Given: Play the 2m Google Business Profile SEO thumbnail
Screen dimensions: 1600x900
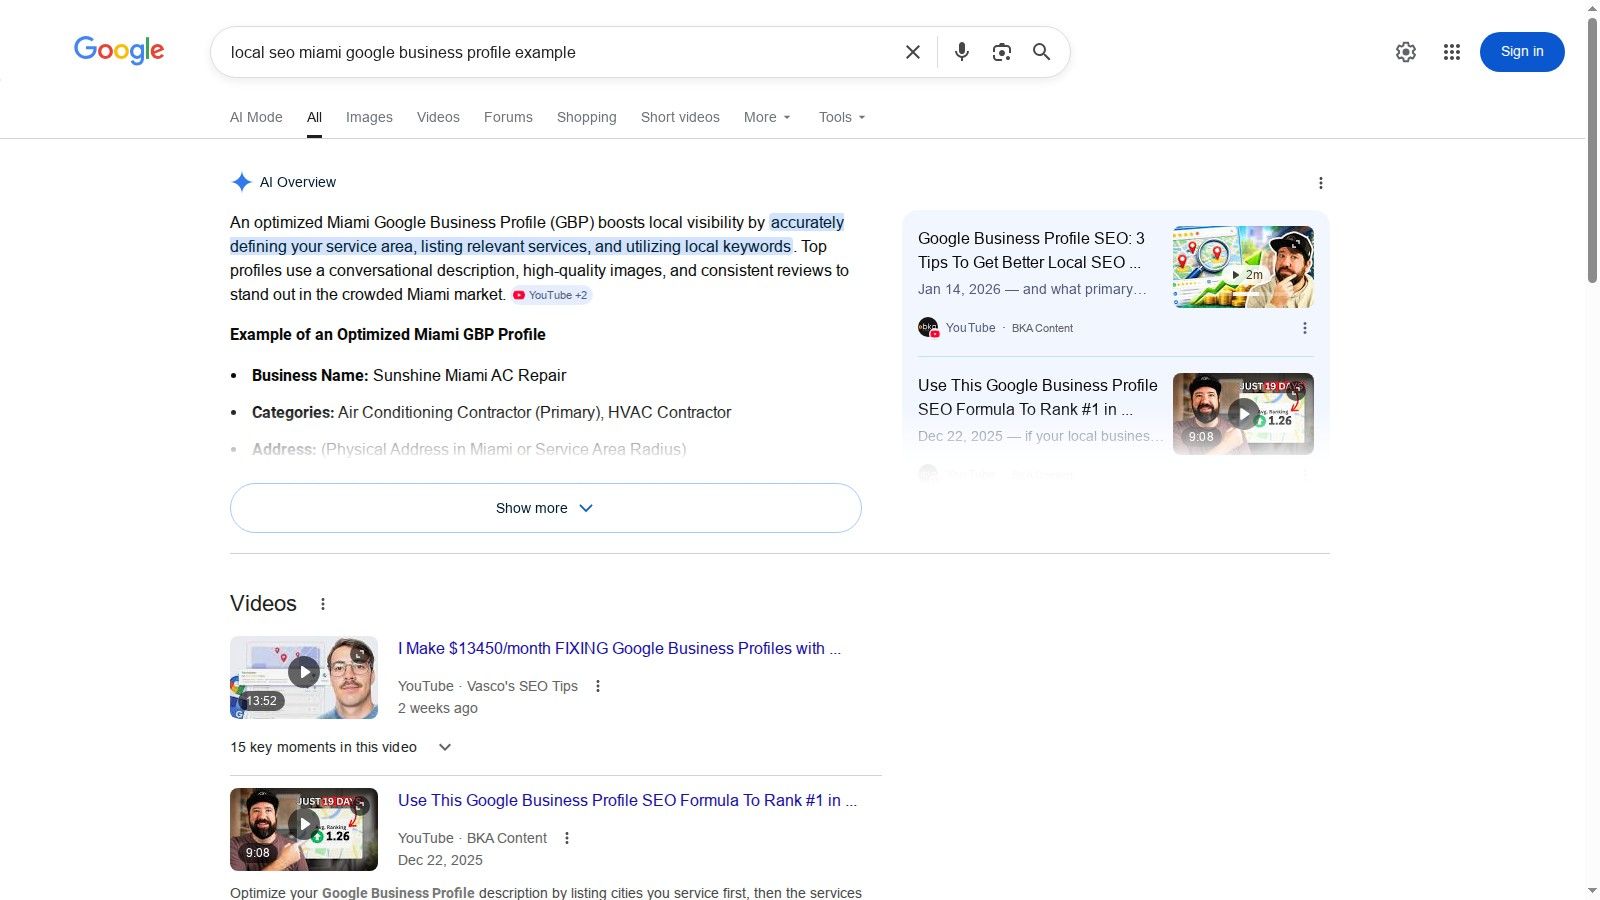Looking at the screenshot, I should click(x=1243, y=267).
